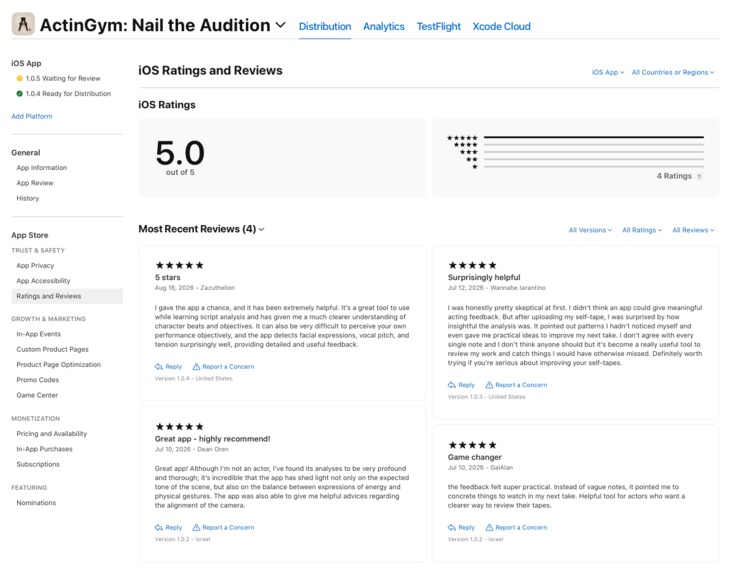Click the green status icon for 1.0.4
This screenshot has height=573, width=734.
coord(19,94)
